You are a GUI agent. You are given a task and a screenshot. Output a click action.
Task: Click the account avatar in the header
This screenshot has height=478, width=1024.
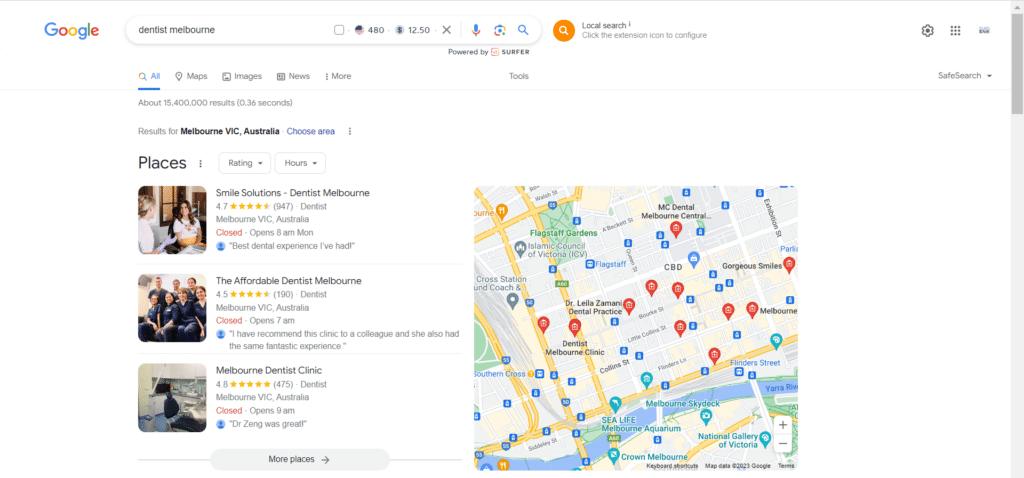(984, 30)
